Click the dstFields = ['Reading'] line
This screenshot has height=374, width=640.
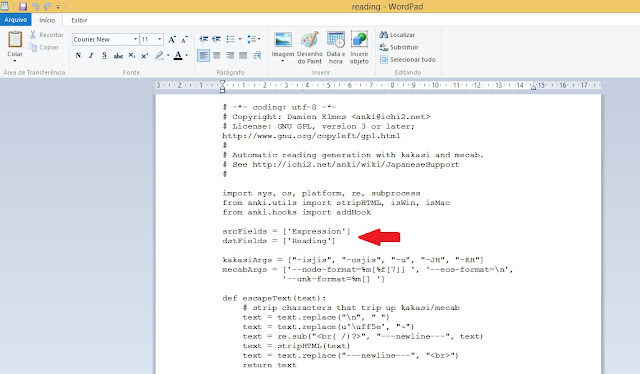[x=278, y=241]
